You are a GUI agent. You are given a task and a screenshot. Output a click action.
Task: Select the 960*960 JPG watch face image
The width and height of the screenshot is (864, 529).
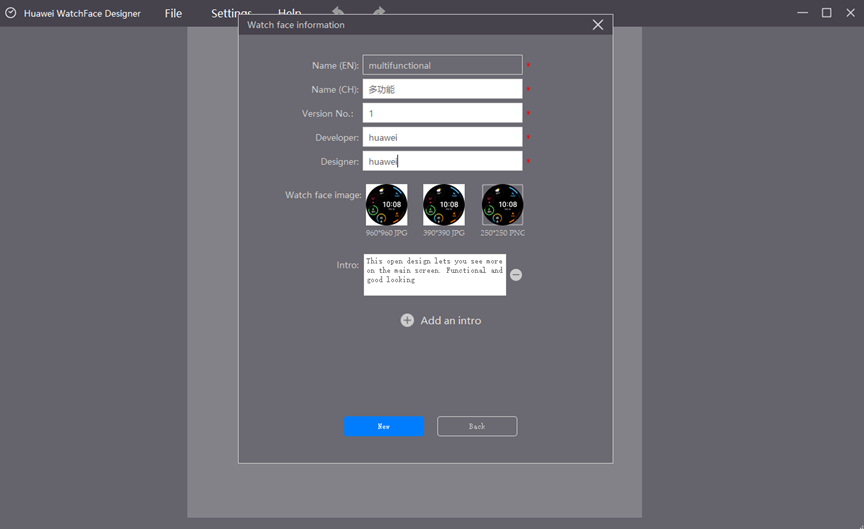387,205
